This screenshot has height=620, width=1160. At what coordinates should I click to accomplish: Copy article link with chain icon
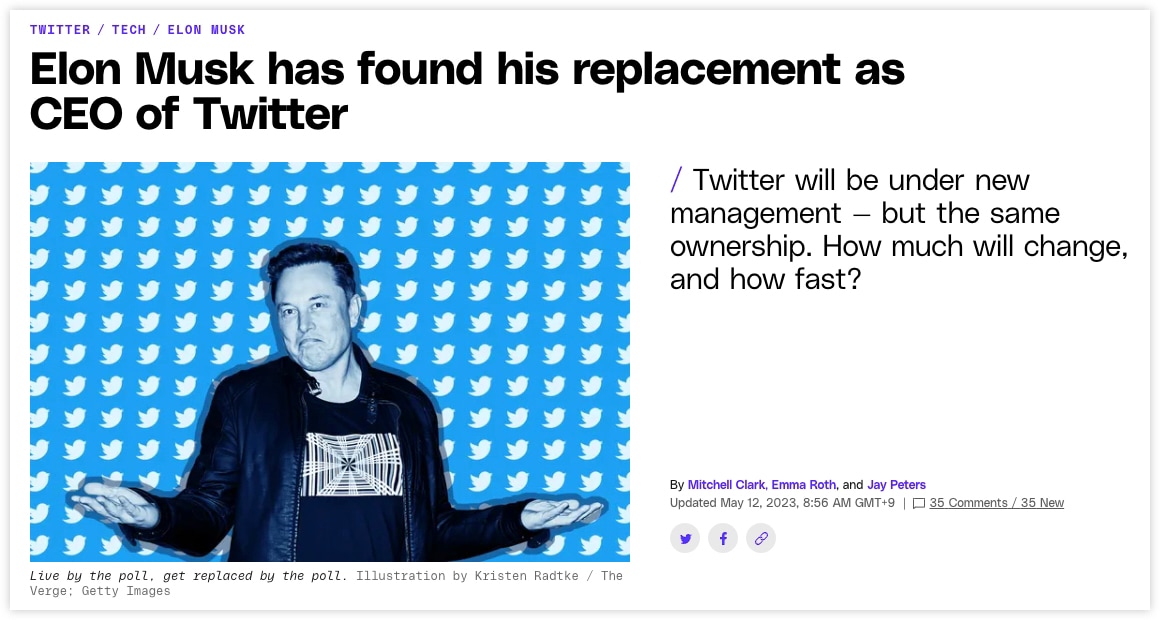pyautogui.click(x=761, y=538)
